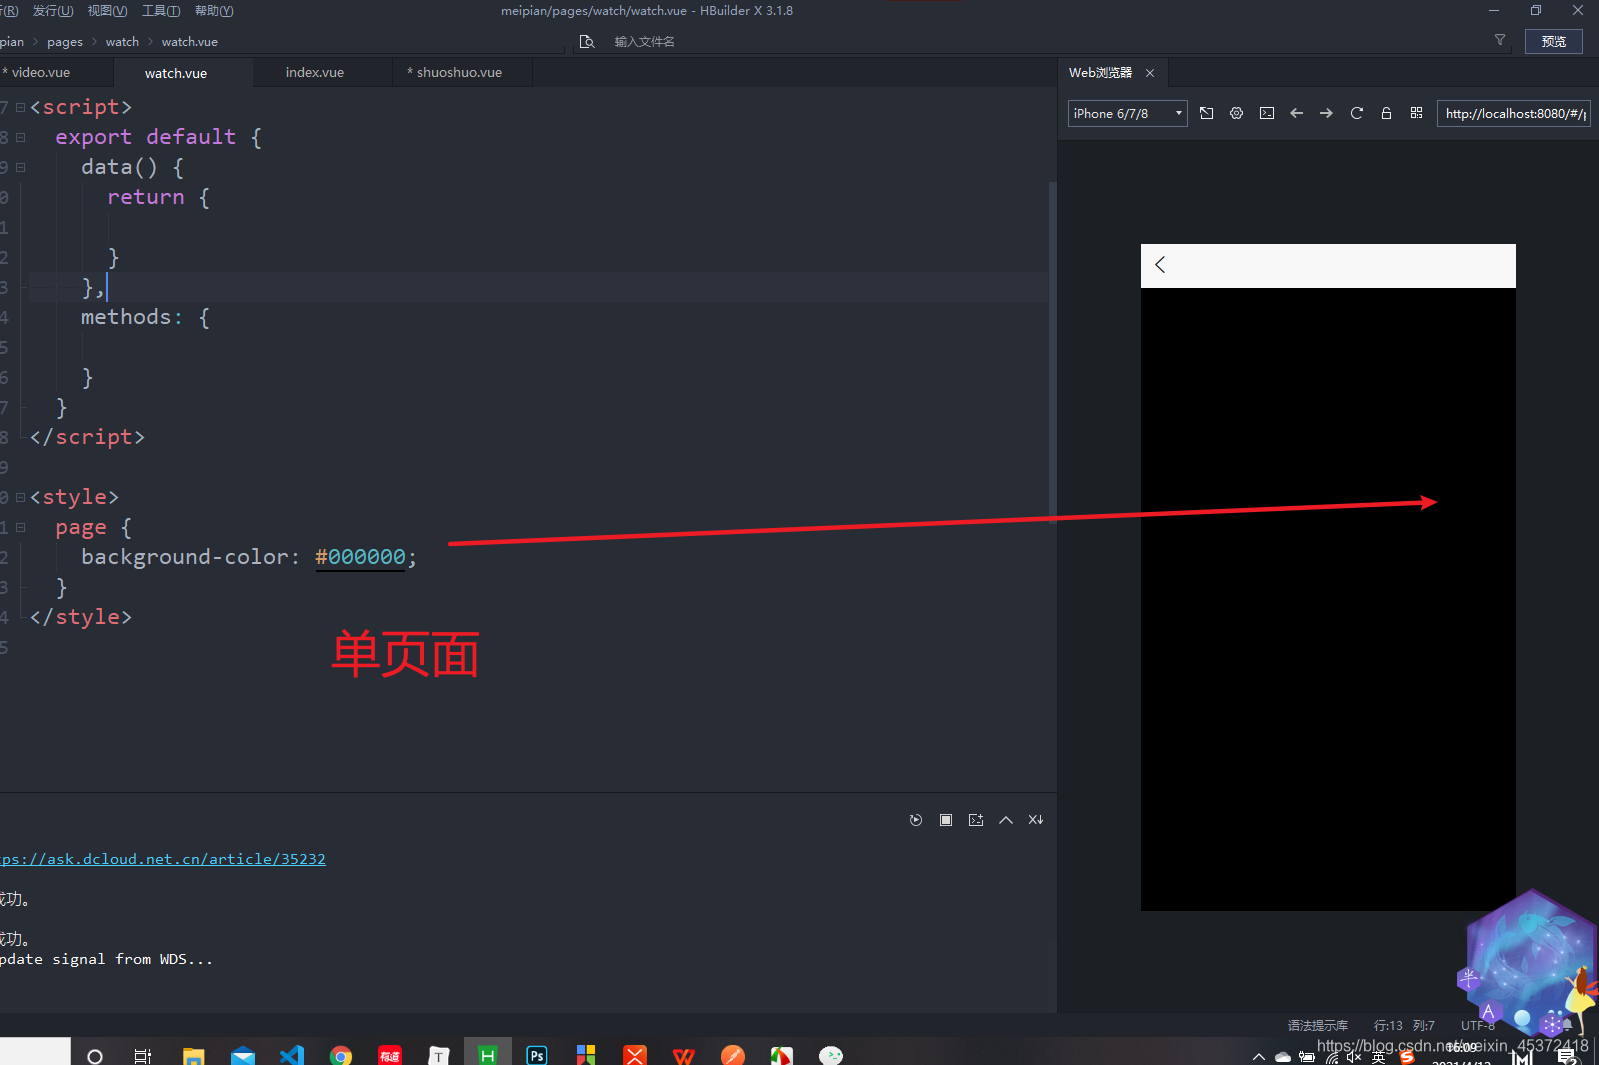The width and height of the screenshot is (1599, 1065).
Task: Open preview in external browser
Action: [x=1207, y=113]
